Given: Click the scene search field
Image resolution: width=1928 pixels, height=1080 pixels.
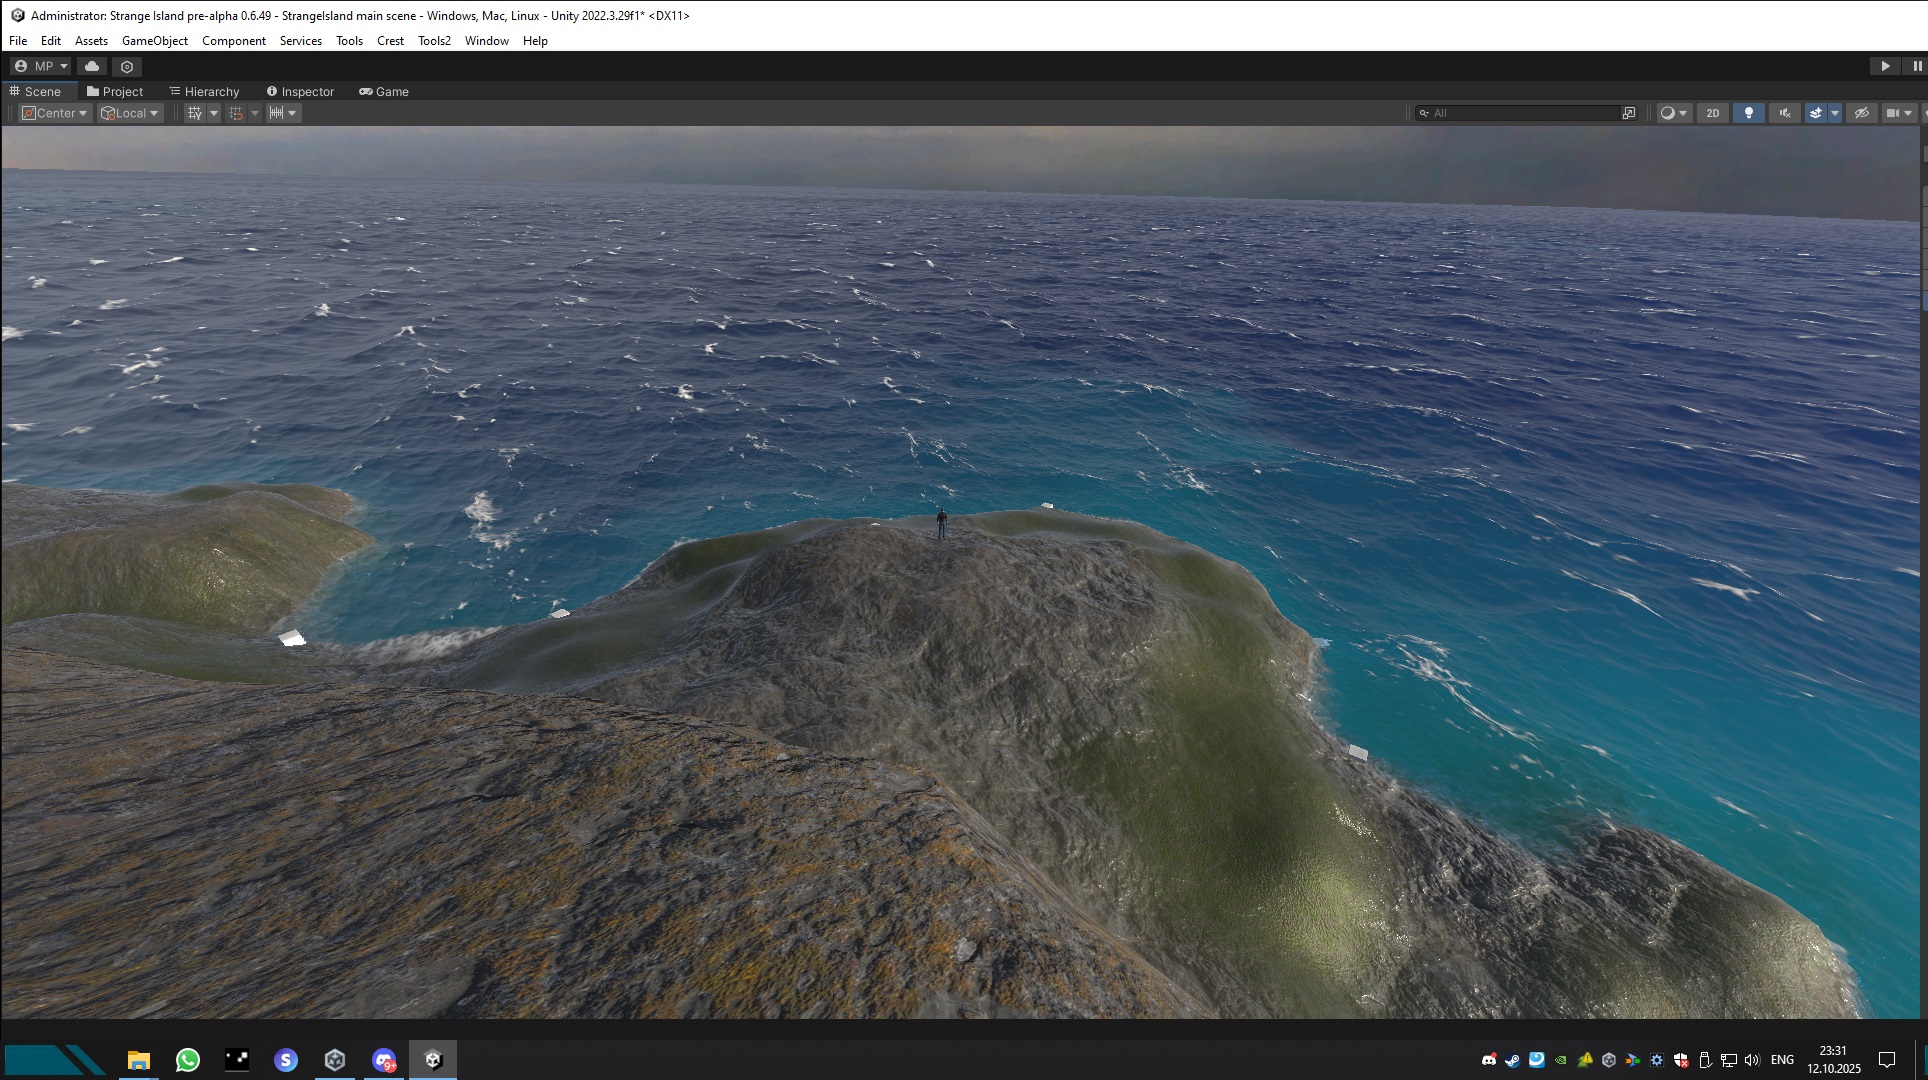Looking at the screenshot, I should (1520, 113).
